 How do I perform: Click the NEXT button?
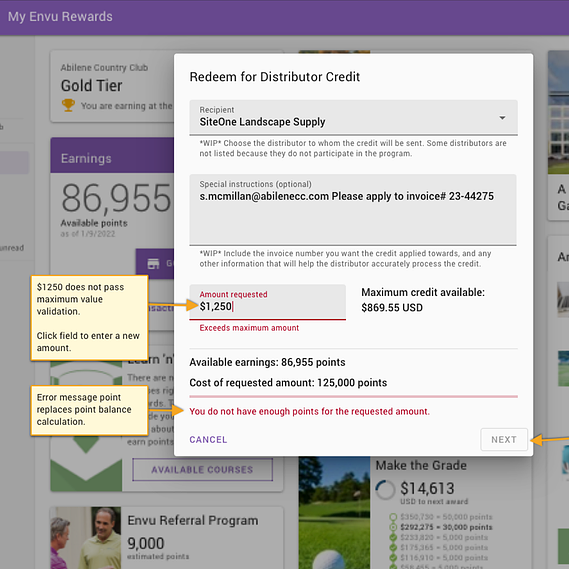coord(504,439)
